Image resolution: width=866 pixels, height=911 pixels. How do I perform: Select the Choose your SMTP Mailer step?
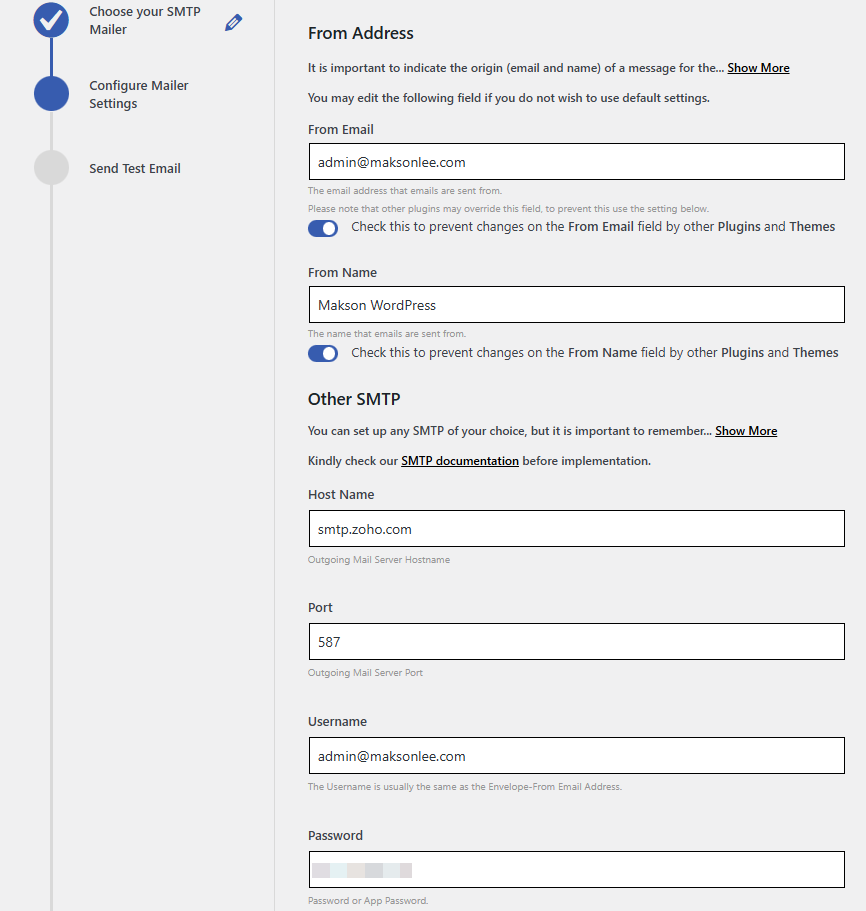(x=144, y=20)
